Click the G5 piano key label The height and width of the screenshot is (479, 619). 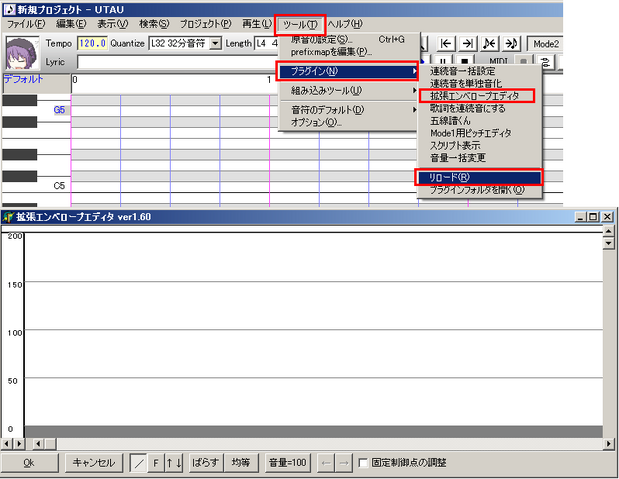click(59, 110)
